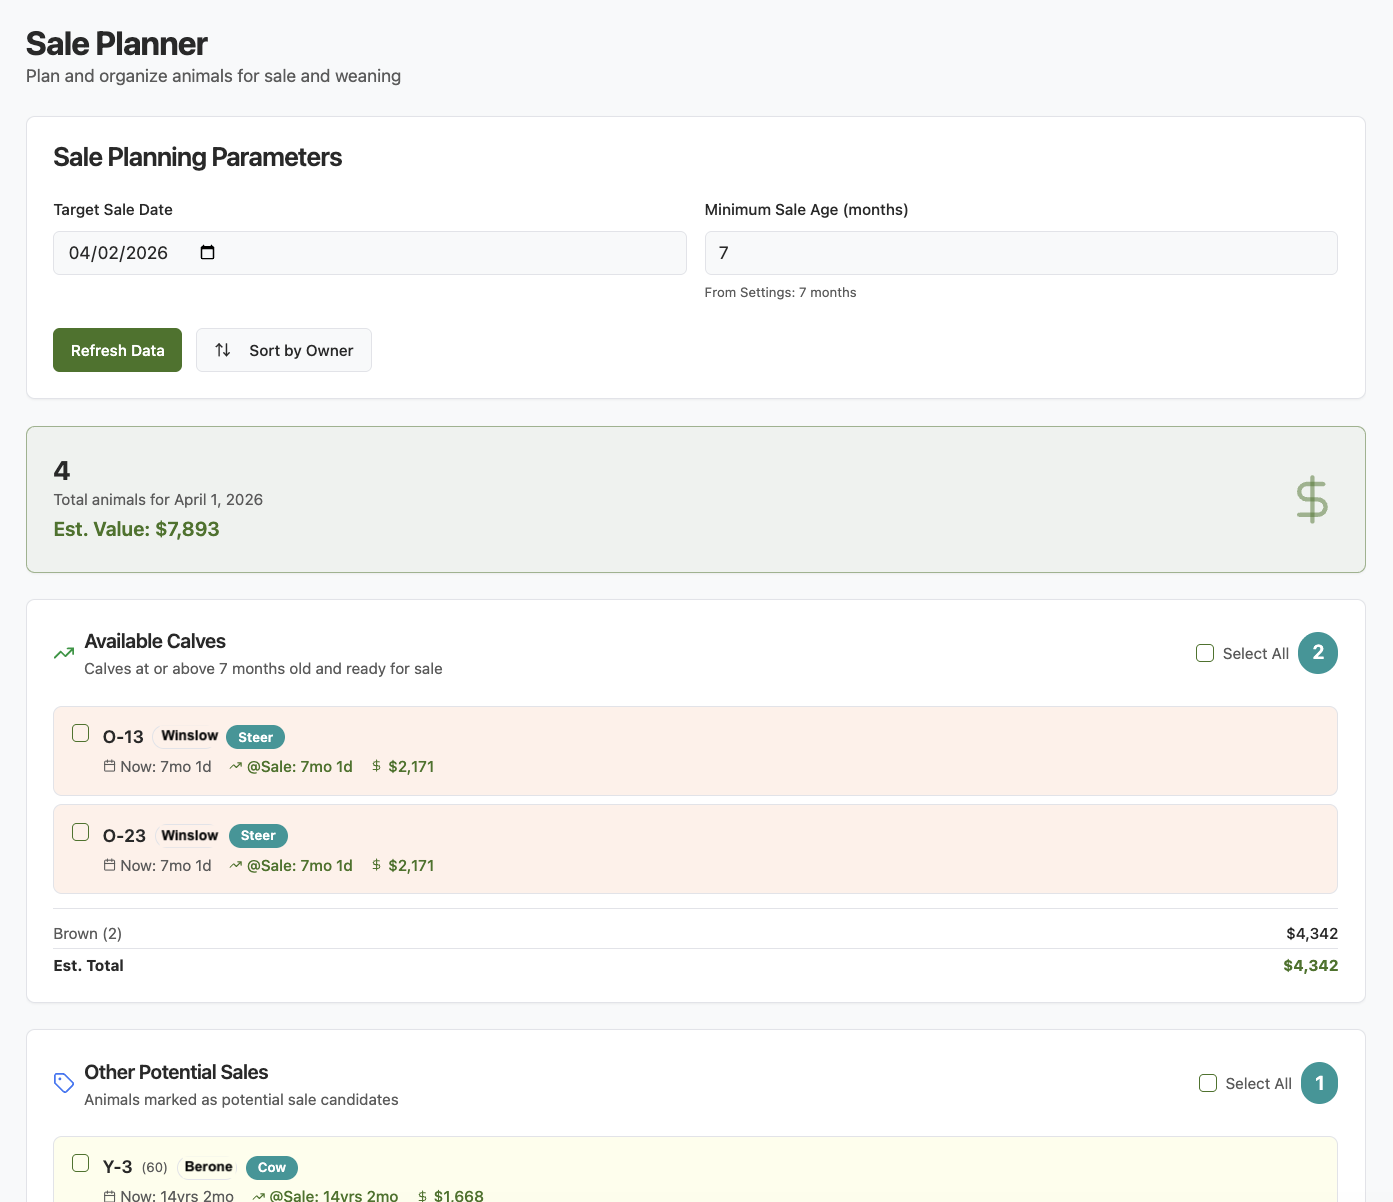
Task: Click the Steer badge on O-23
Action: click(258, 836)
